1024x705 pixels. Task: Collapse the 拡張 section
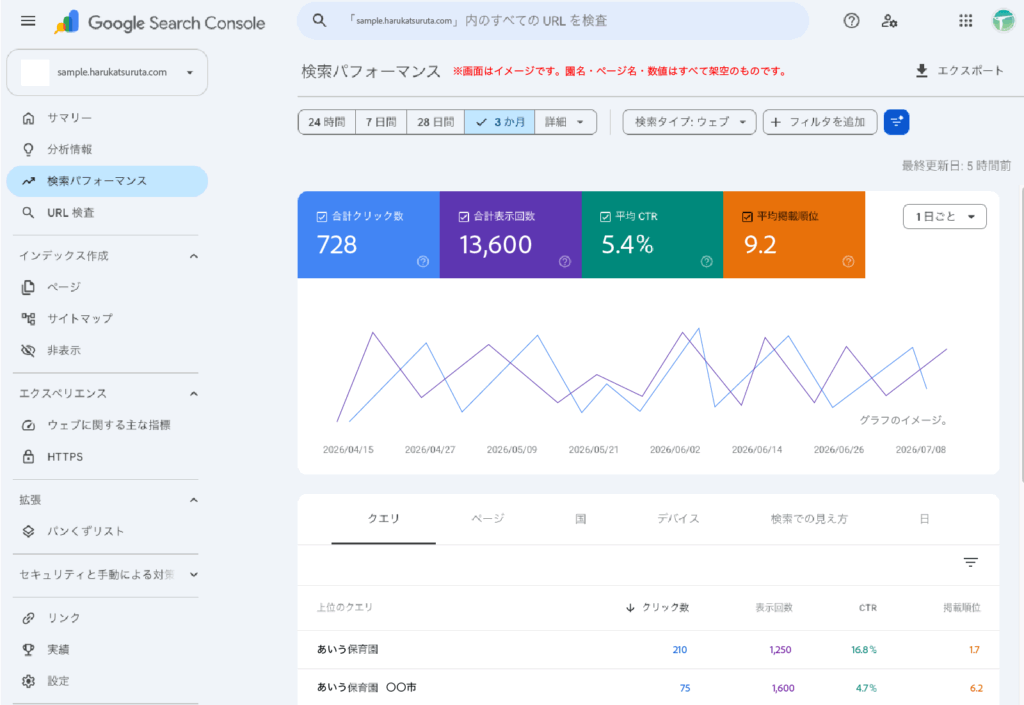point(193,500)
